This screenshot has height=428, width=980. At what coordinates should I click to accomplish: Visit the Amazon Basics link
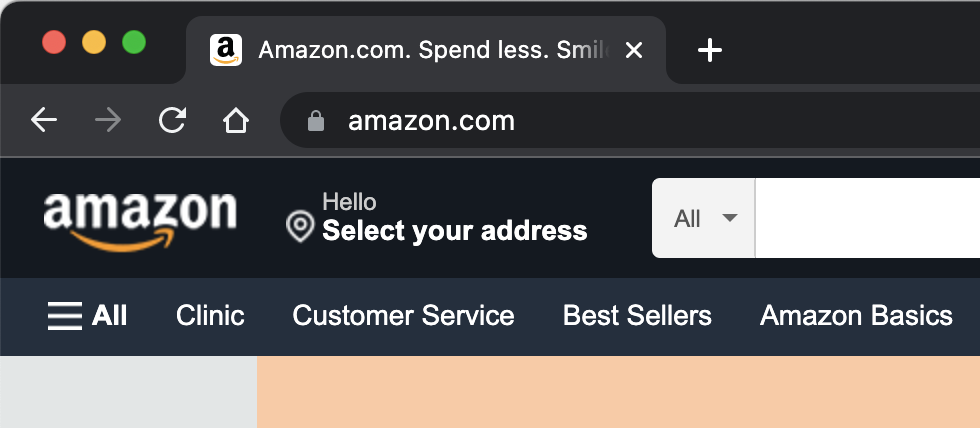coord(856,316)
